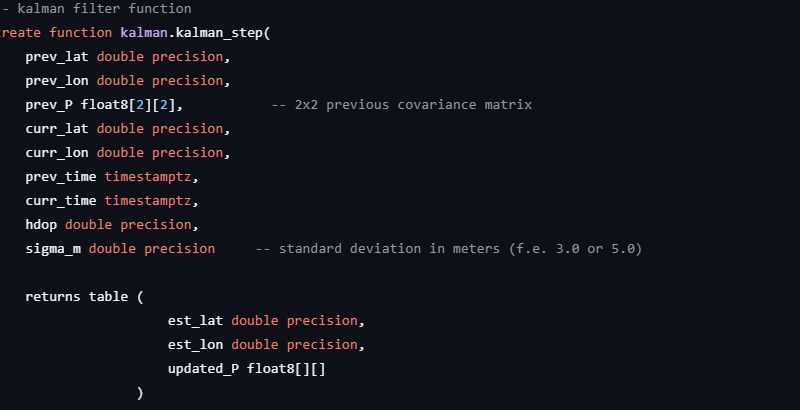Click the prev_lon parameter name
This screenshot has height=410, width=800.
pyautogui.click(x=57, y=81)
